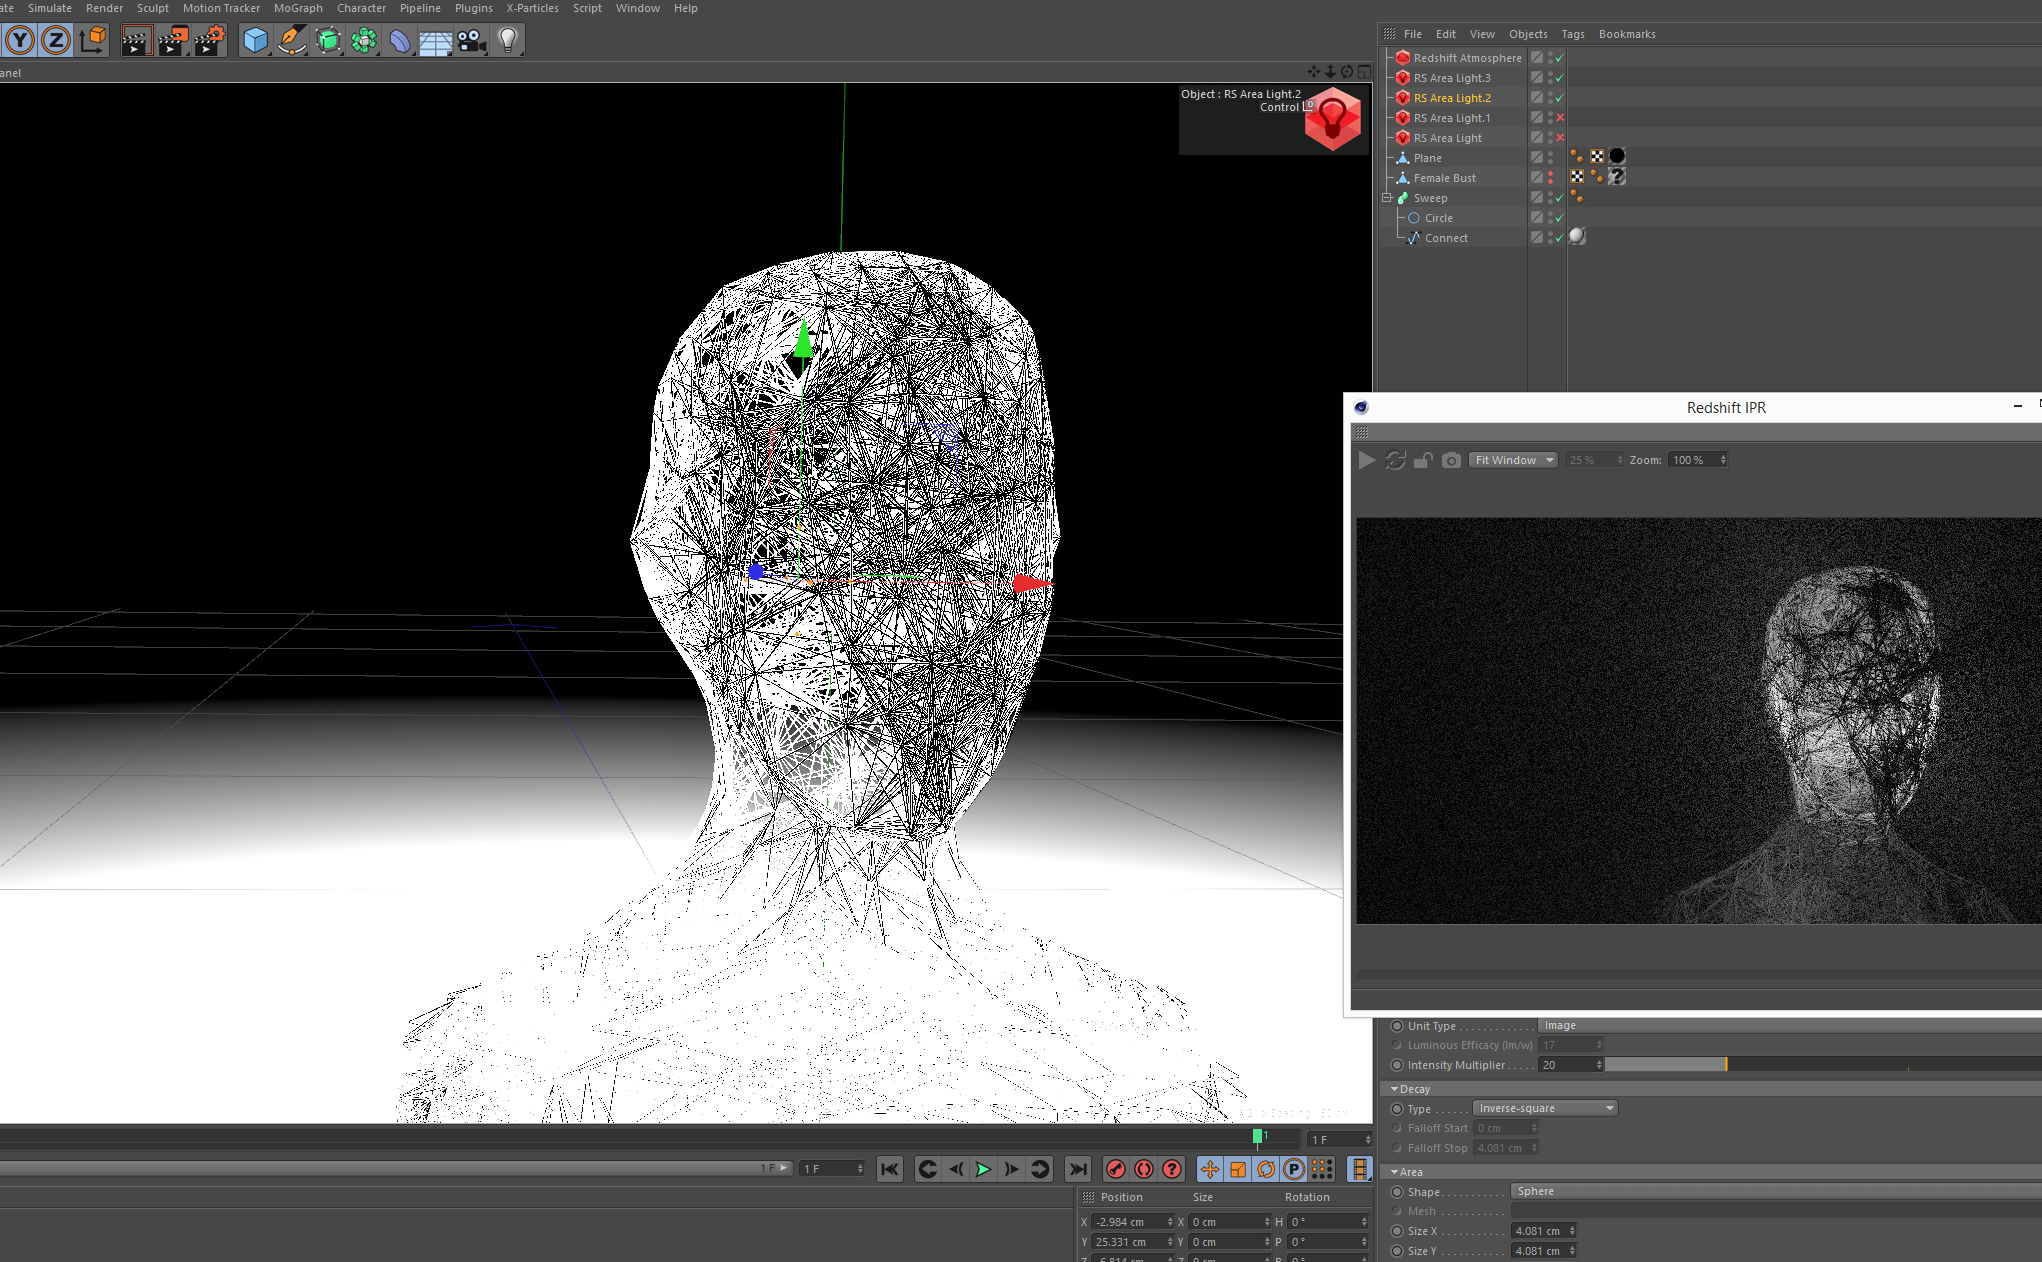Click Render to Picture Viewer icon
The image size is (2042, 1262).
pyautogui.click(x=173, y=40)
